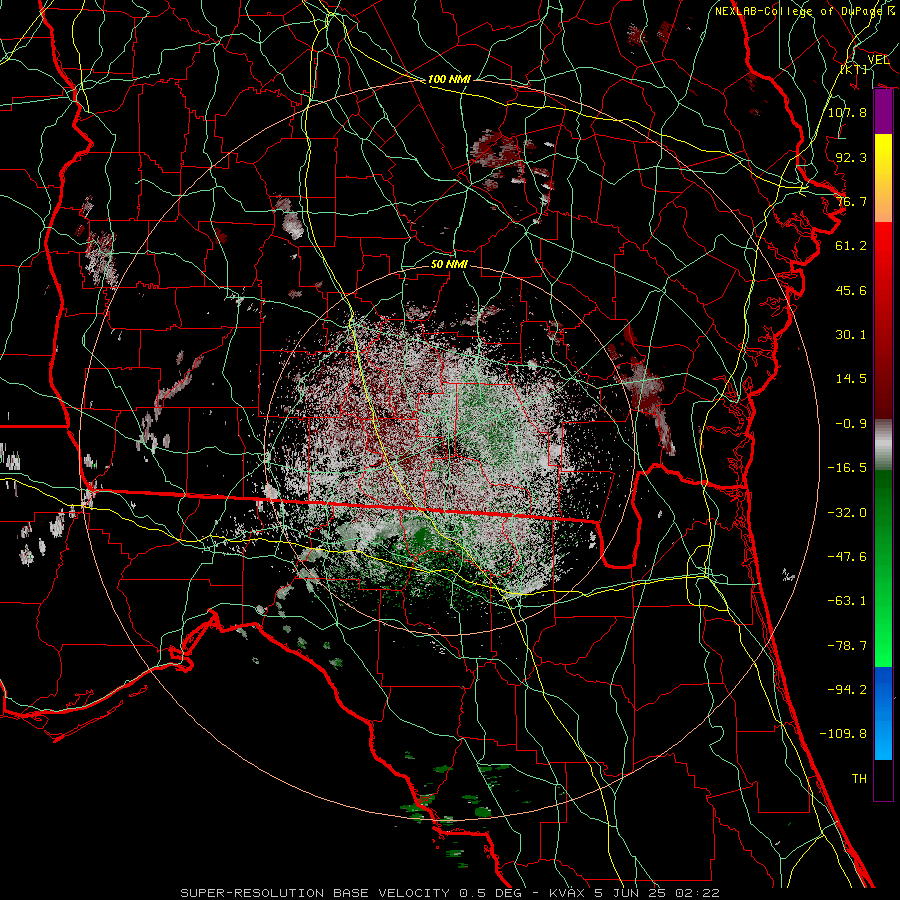The width and height of the screenshot is (900, 900).
Task: Click the blue segment of color bar
Action: coord(883,713)
